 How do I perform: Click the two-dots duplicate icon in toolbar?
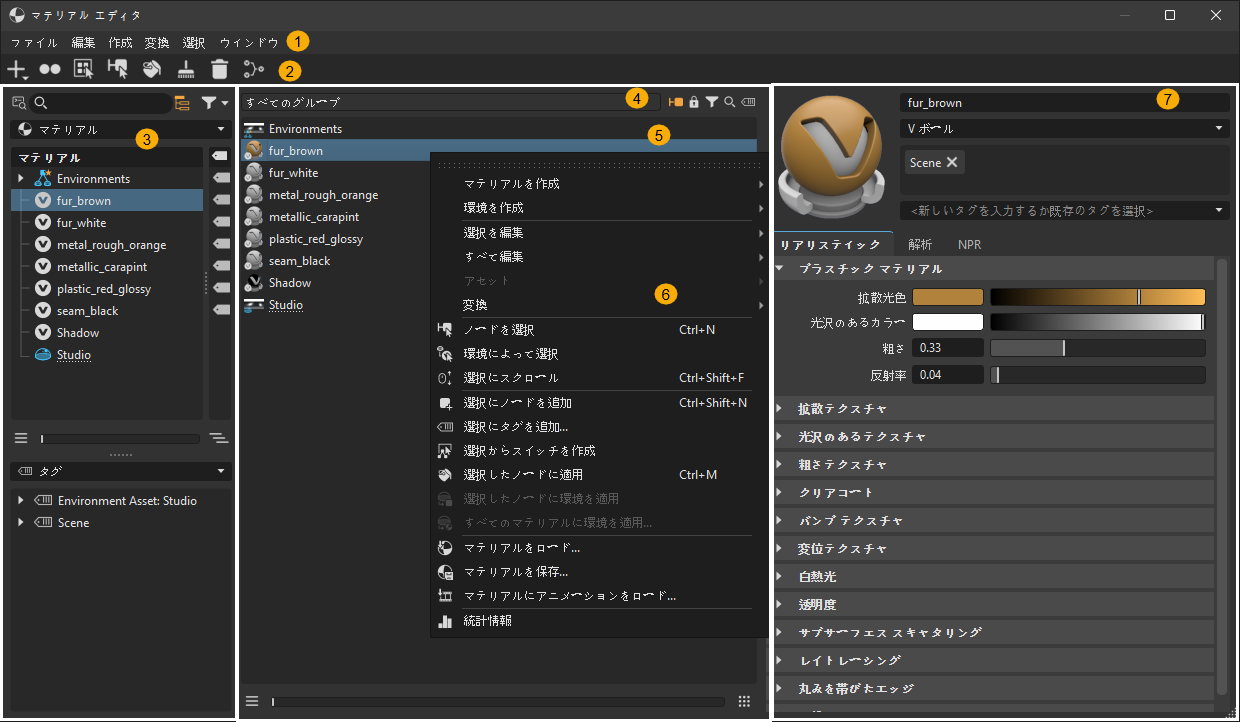pos(50,70)
